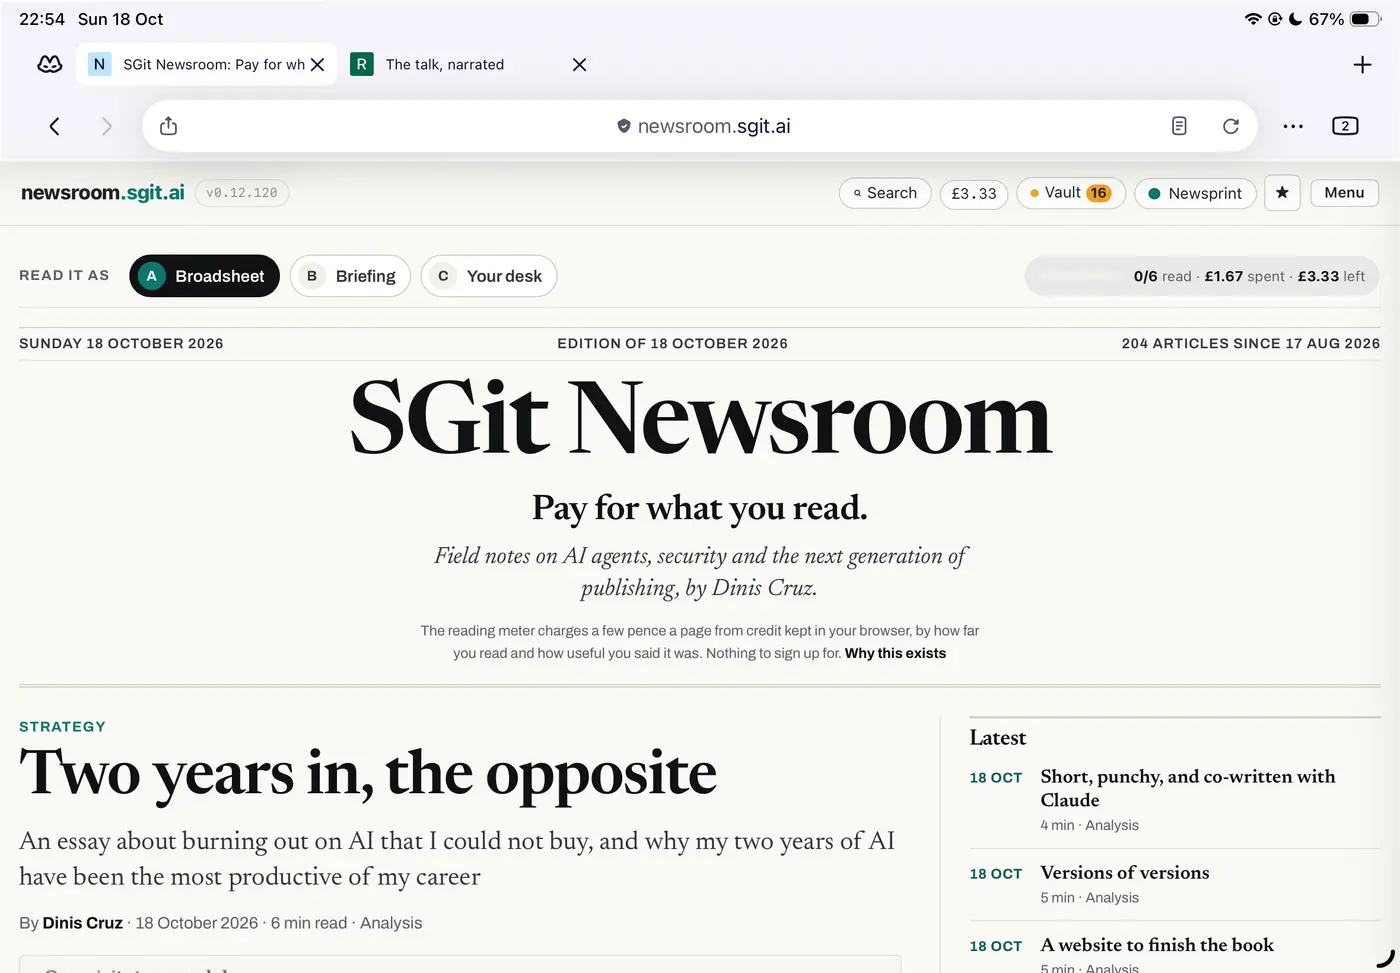The width and height of the screenshot is (1400, 973).
Task: Click the star favourites button
Action: [x=1282, y=193]
